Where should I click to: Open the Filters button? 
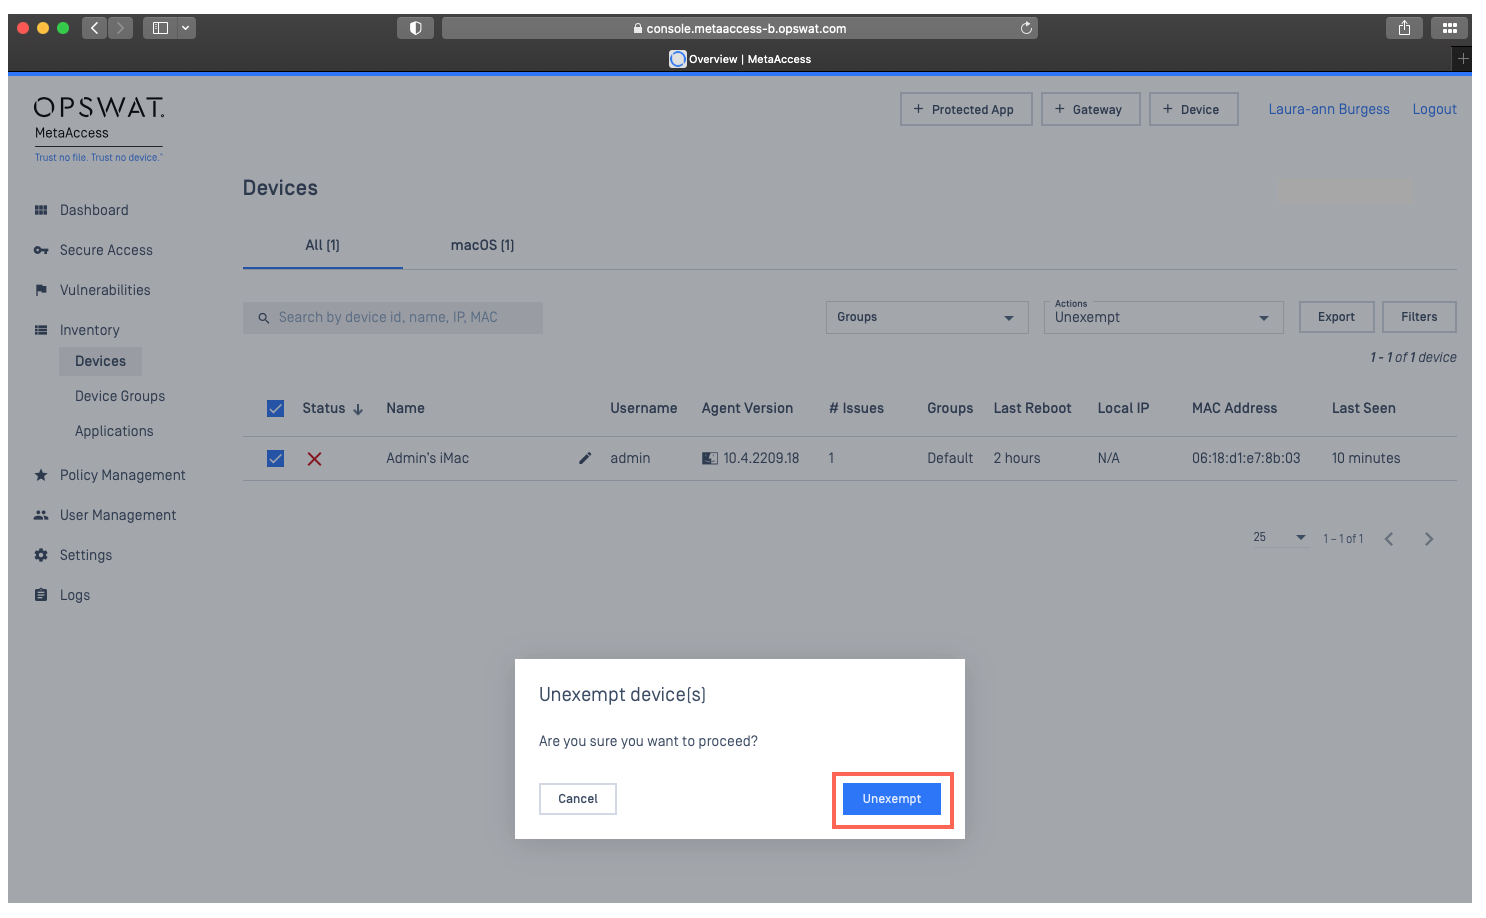(x=1419, y=317)
